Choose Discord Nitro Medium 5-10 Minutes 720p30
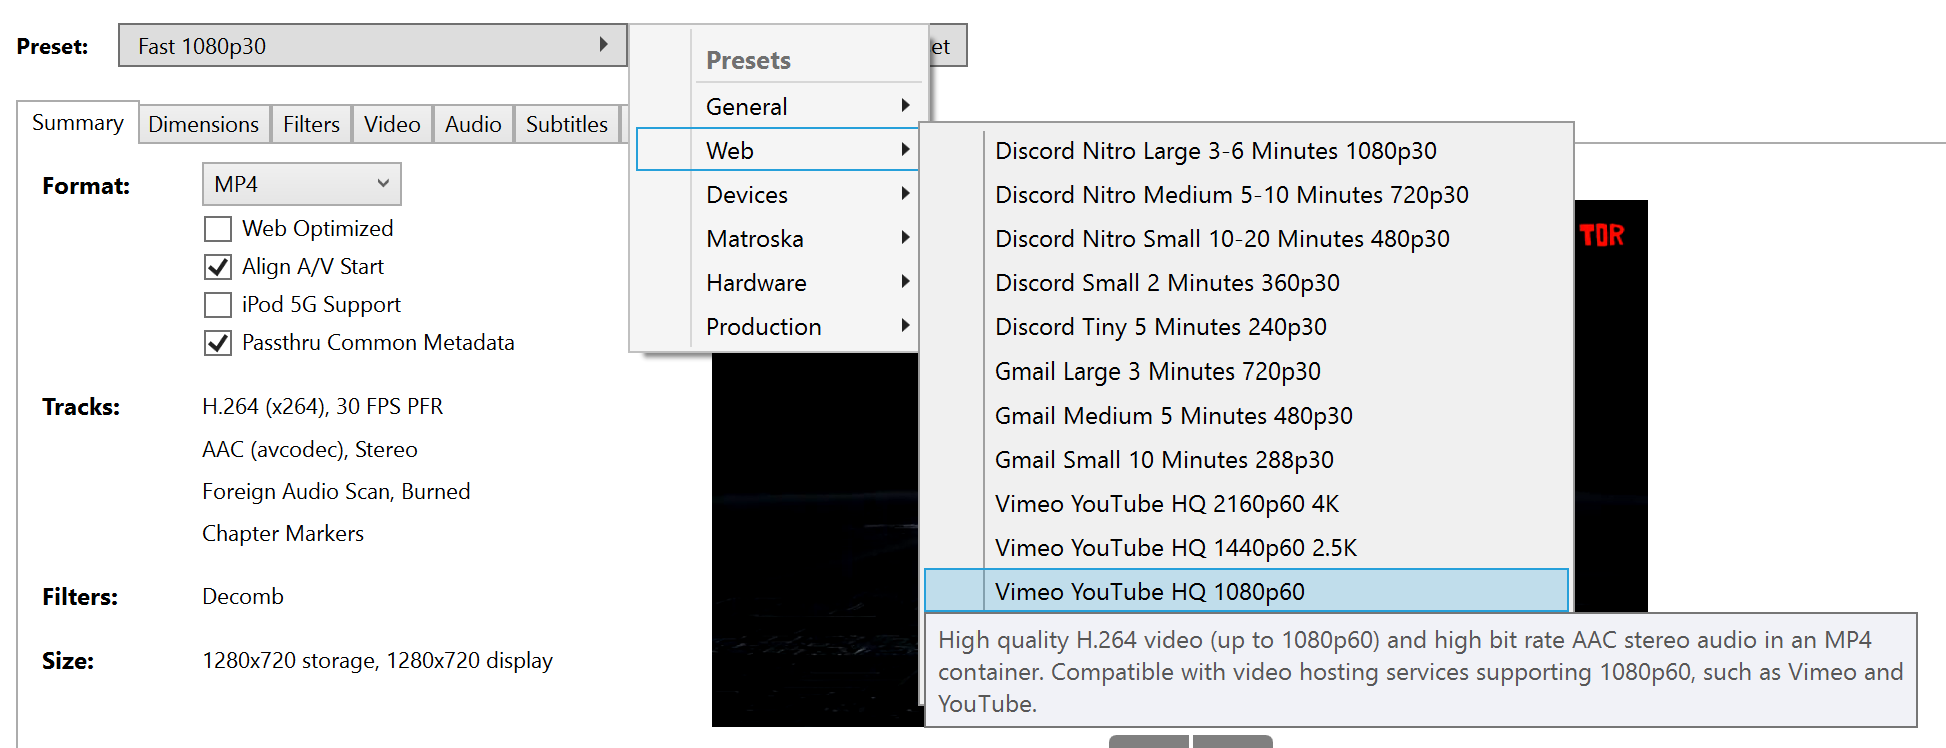This screenshot has width=1946, height=748. [x=1246, y=194]
